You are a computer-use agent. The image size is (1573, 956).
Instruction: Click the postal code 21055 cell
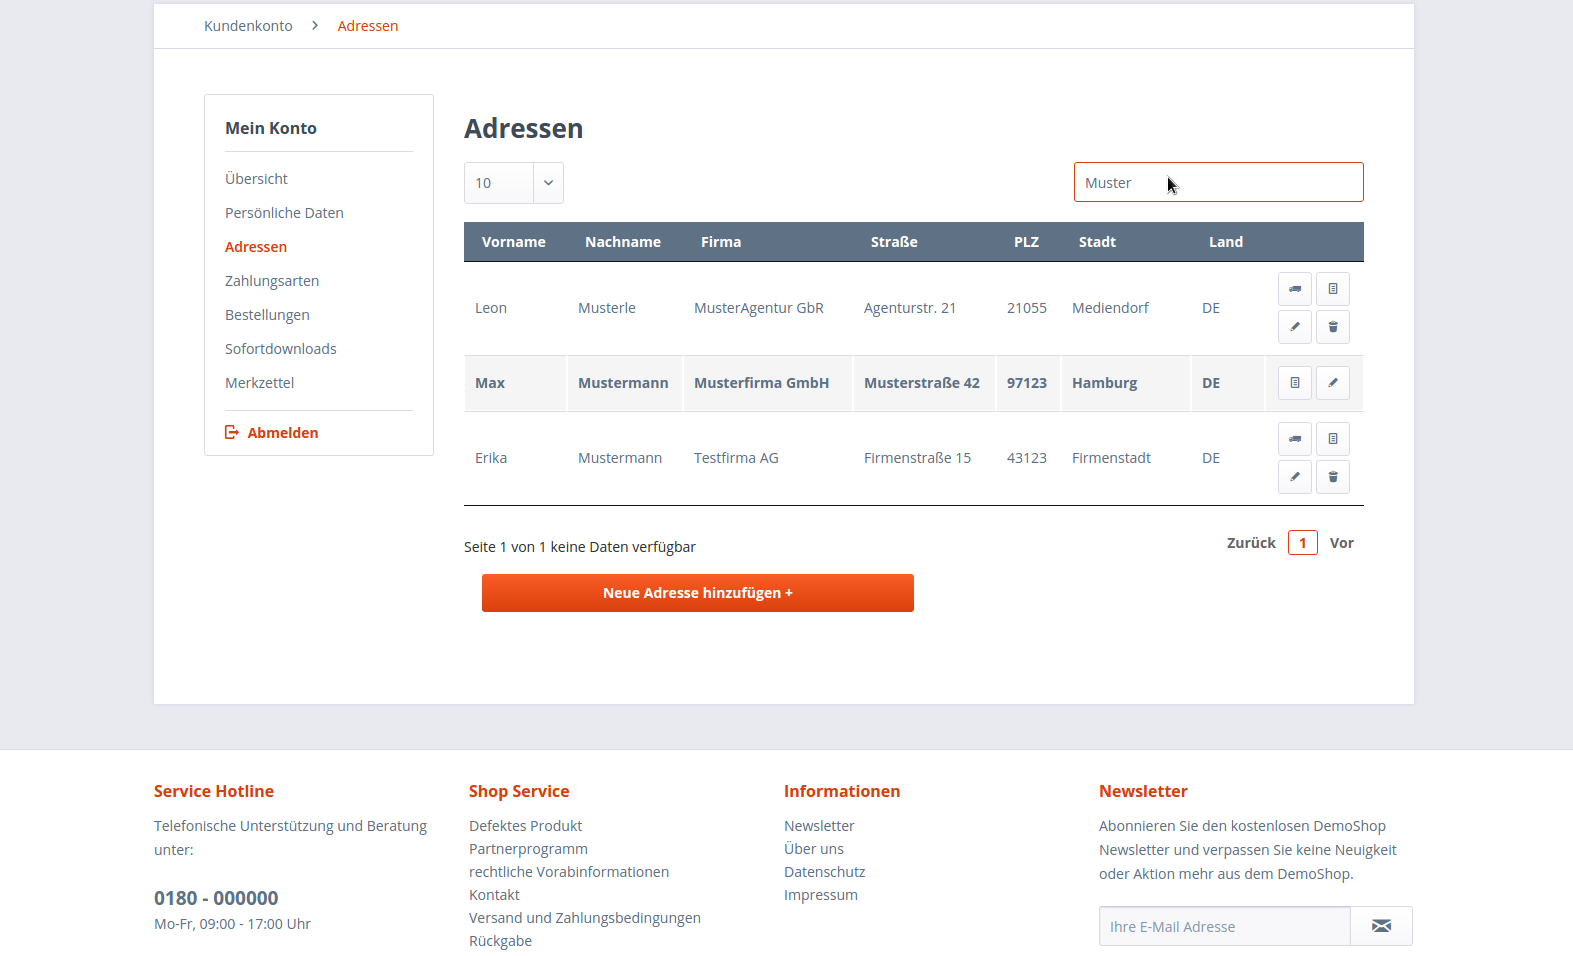pos(1027,308)
